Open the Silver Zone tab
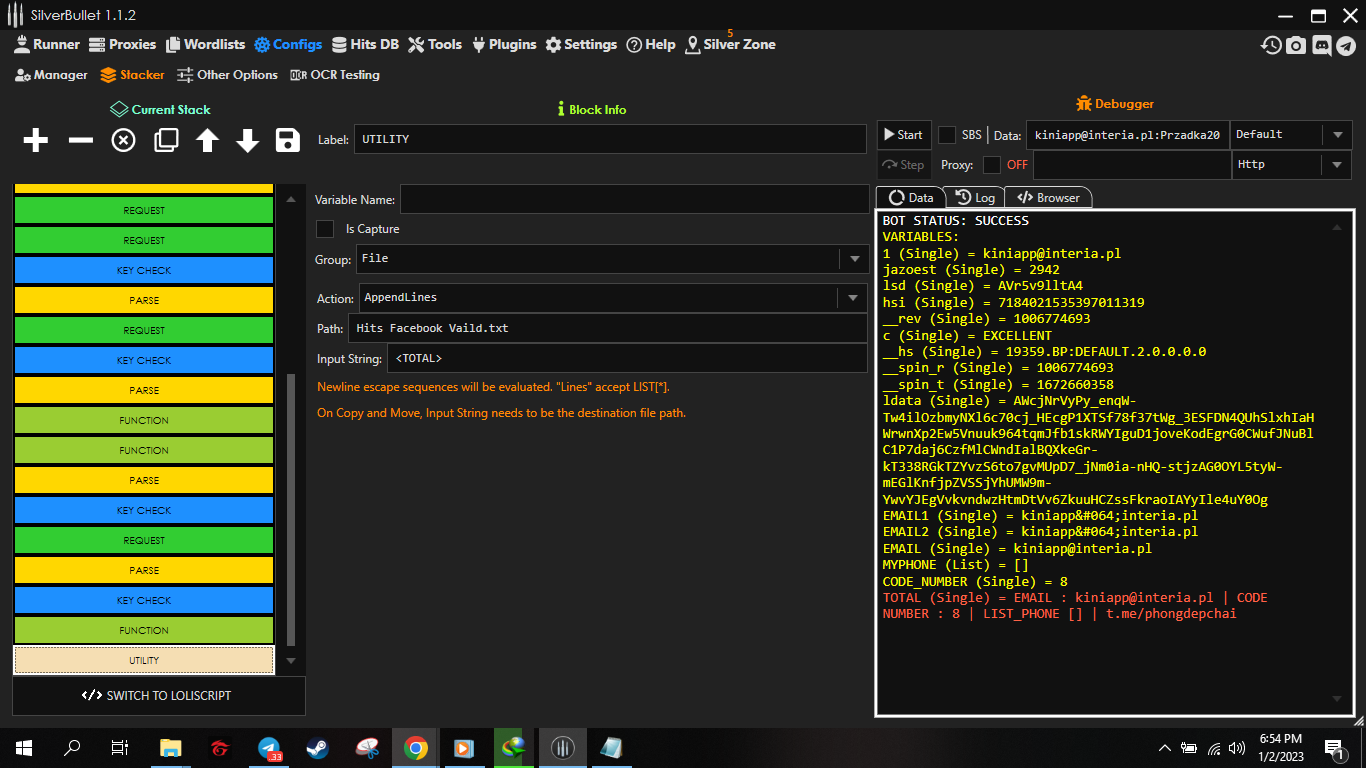The width and height of the screenshot is (1366, 768). (x=730, y=44)
